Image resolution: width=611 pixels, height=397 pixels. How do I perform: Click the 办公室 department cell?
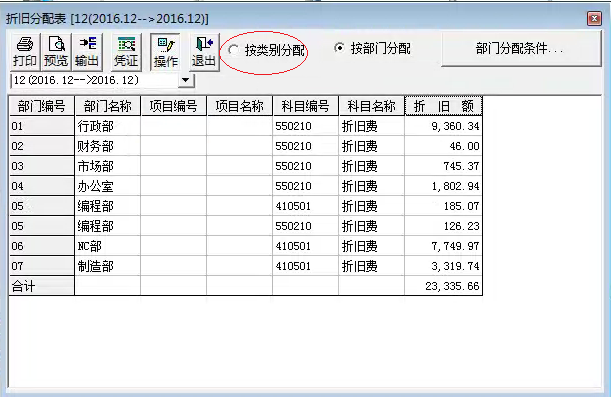click(x=108, y=186)
